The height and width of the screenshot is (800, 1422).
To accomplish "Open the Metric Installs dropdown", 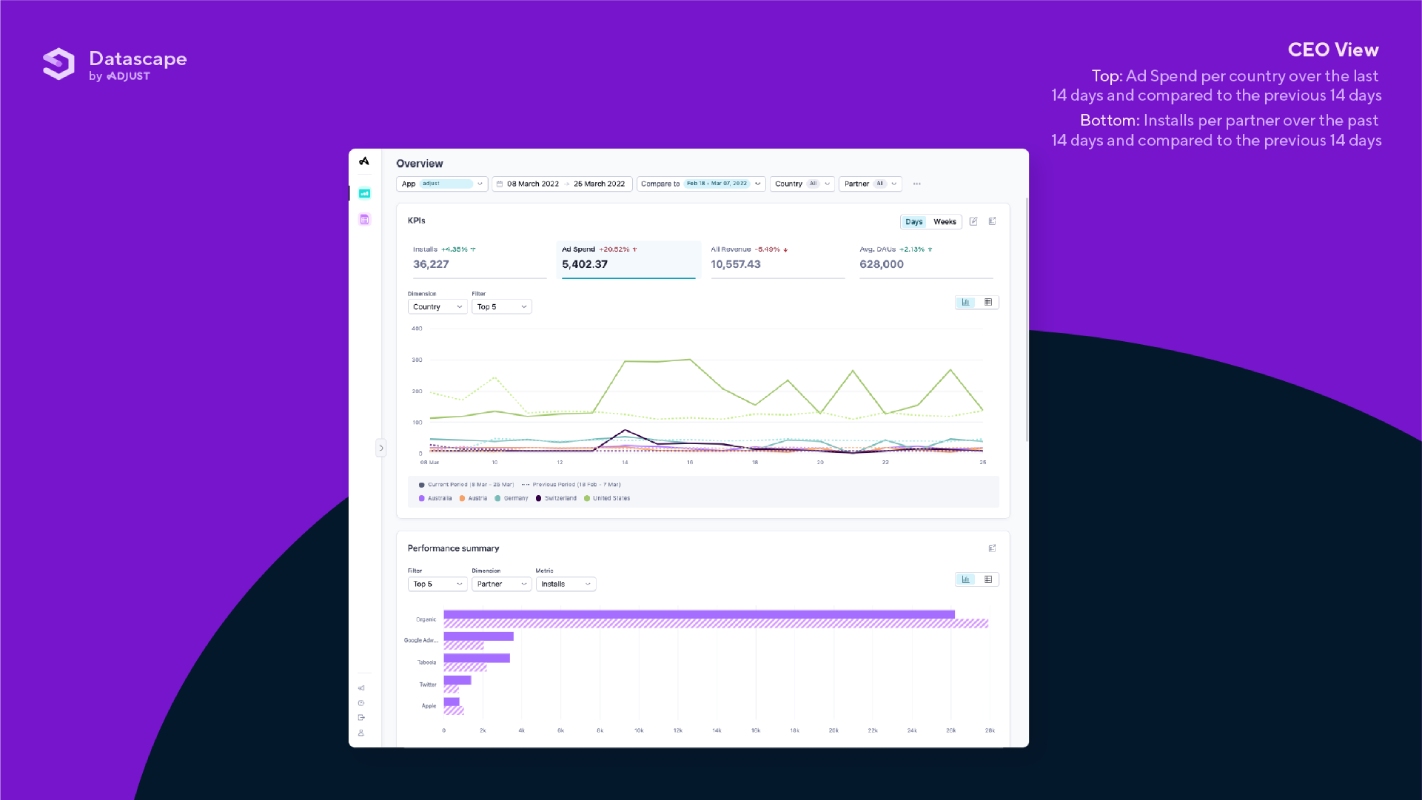I will tap(566, 584).
